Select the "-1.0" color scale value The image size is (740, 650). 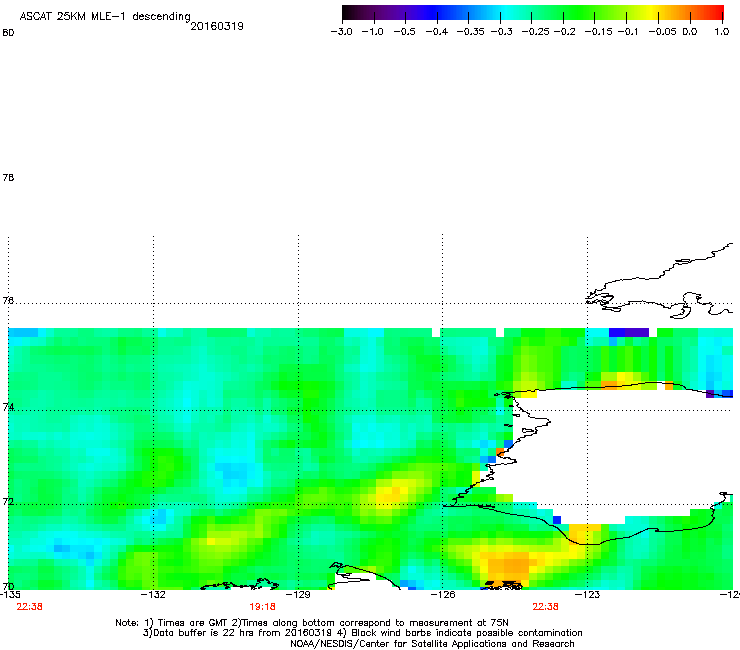(x=373, y=32)
